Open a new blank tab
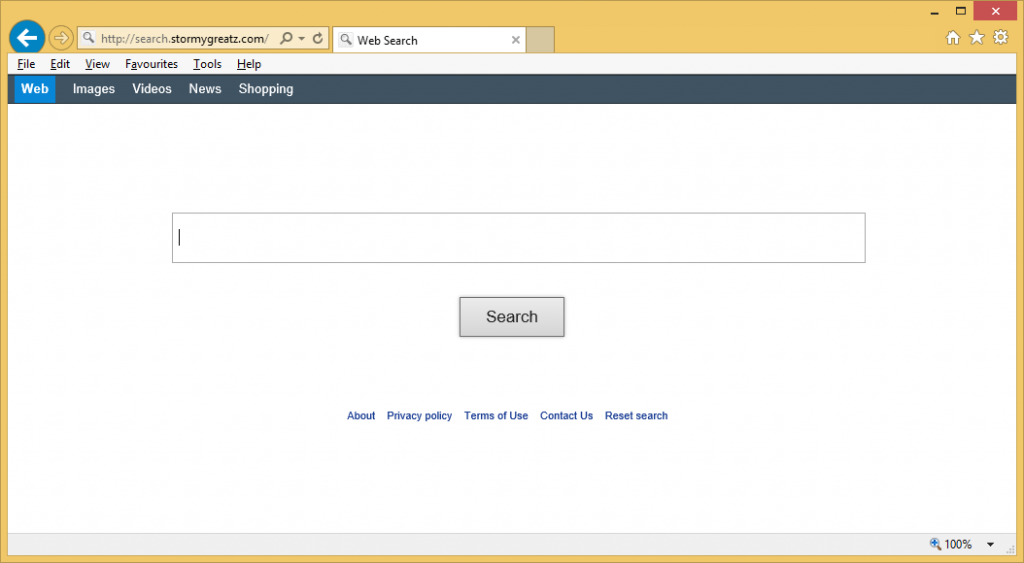The image size is (1024, 563). (540, 40)
